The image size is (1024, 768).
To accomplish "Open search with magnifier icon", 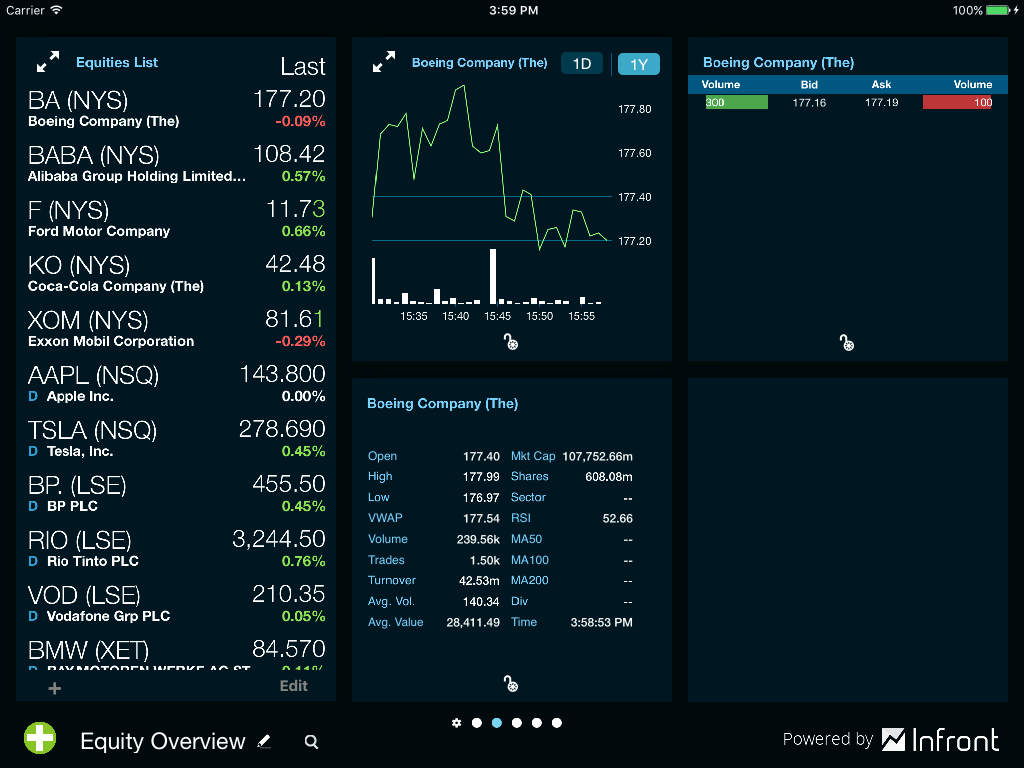I will 312,742.
